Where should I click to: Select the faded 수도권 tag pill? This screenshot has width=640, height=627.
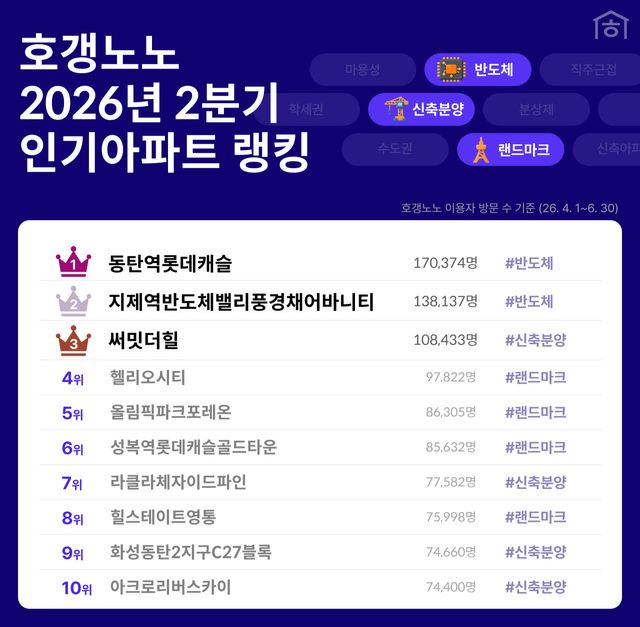pos(395,149)
